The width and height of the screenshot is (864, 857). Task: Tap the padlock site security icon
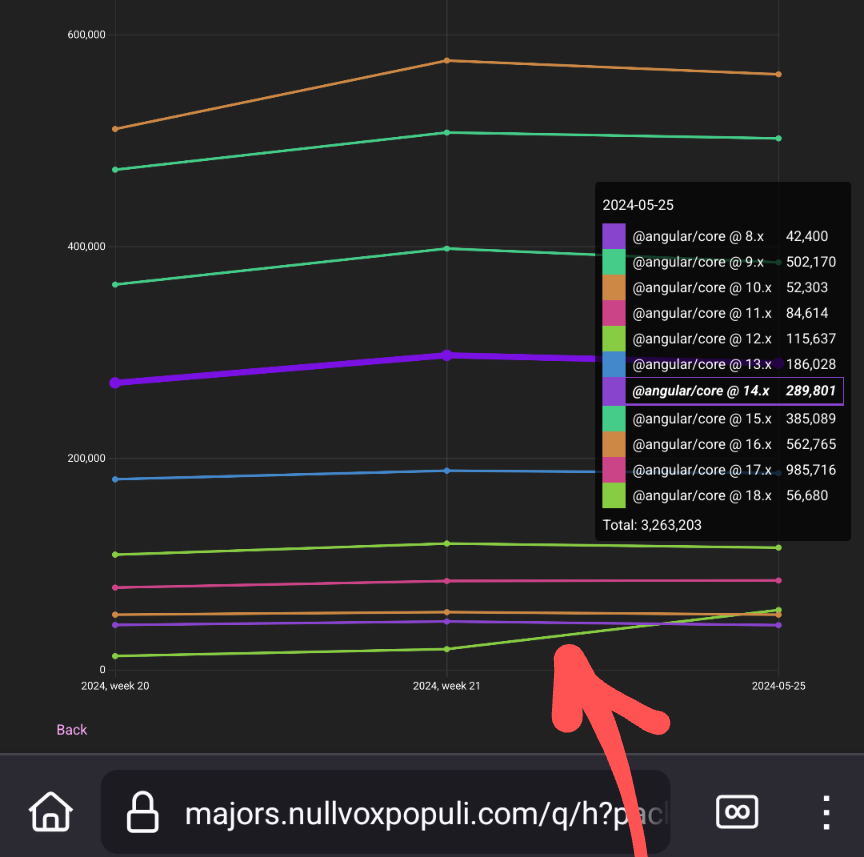coord(143,812)
